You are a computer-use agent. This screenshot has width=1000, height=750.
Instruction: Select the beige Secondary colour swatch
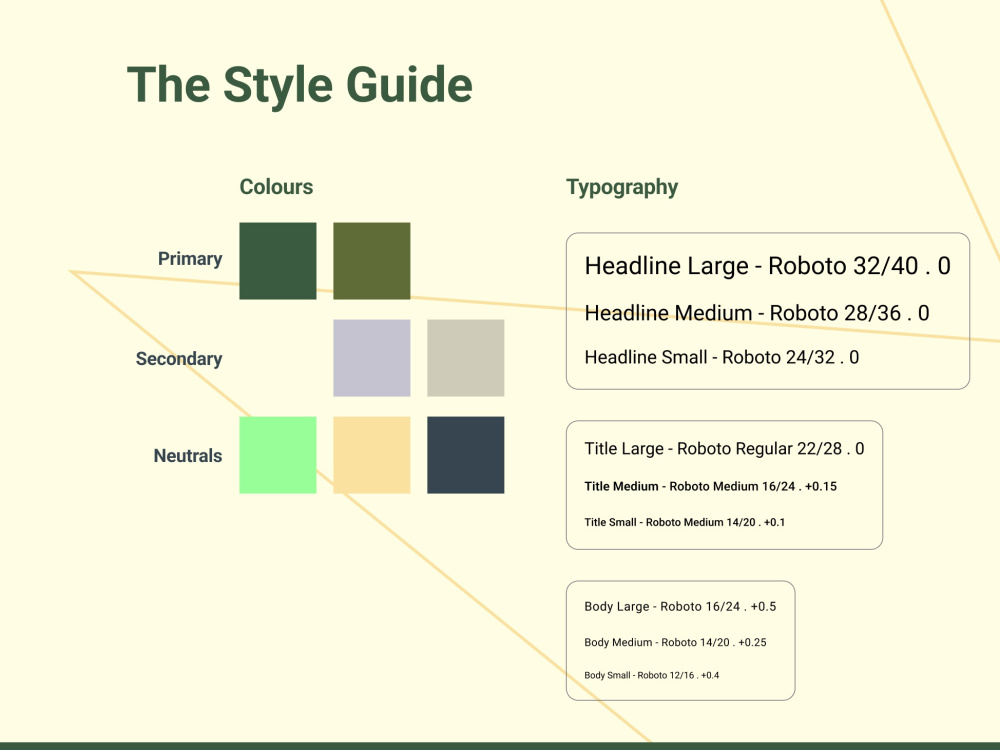click(x=466, y=358)
